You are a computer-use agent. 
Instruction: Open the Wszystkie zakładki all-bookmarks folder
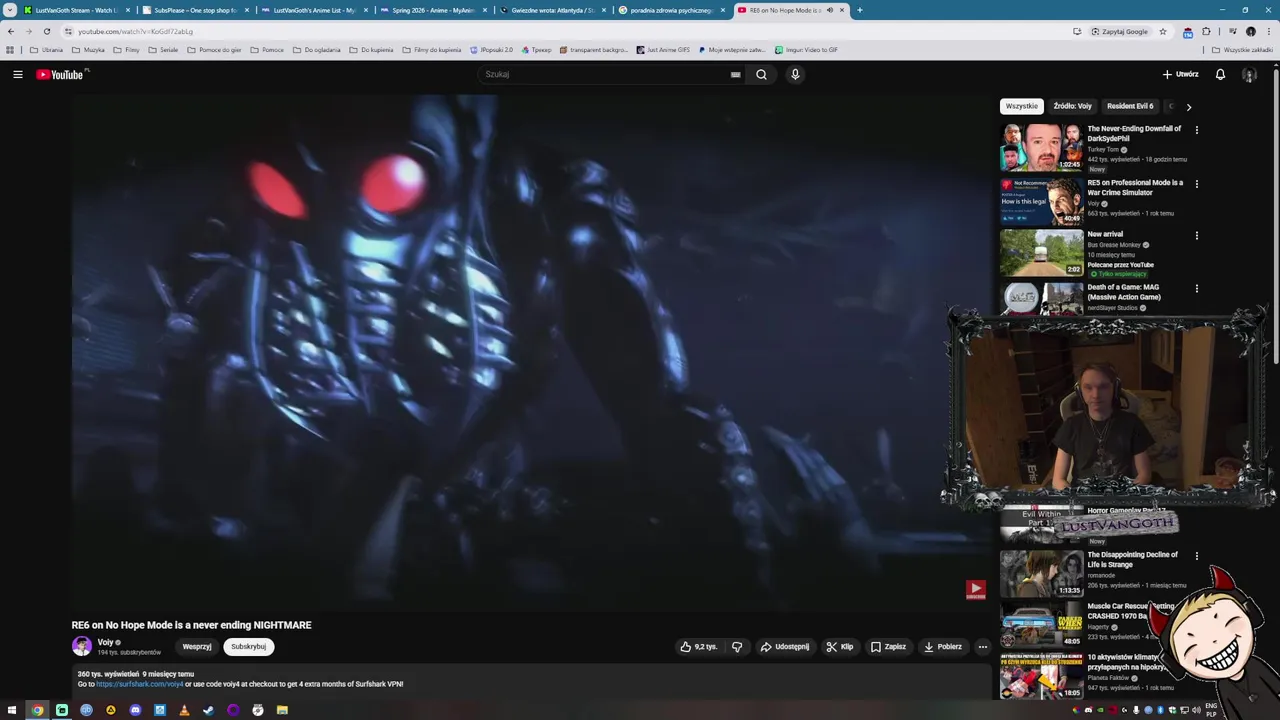point(1242,49)
